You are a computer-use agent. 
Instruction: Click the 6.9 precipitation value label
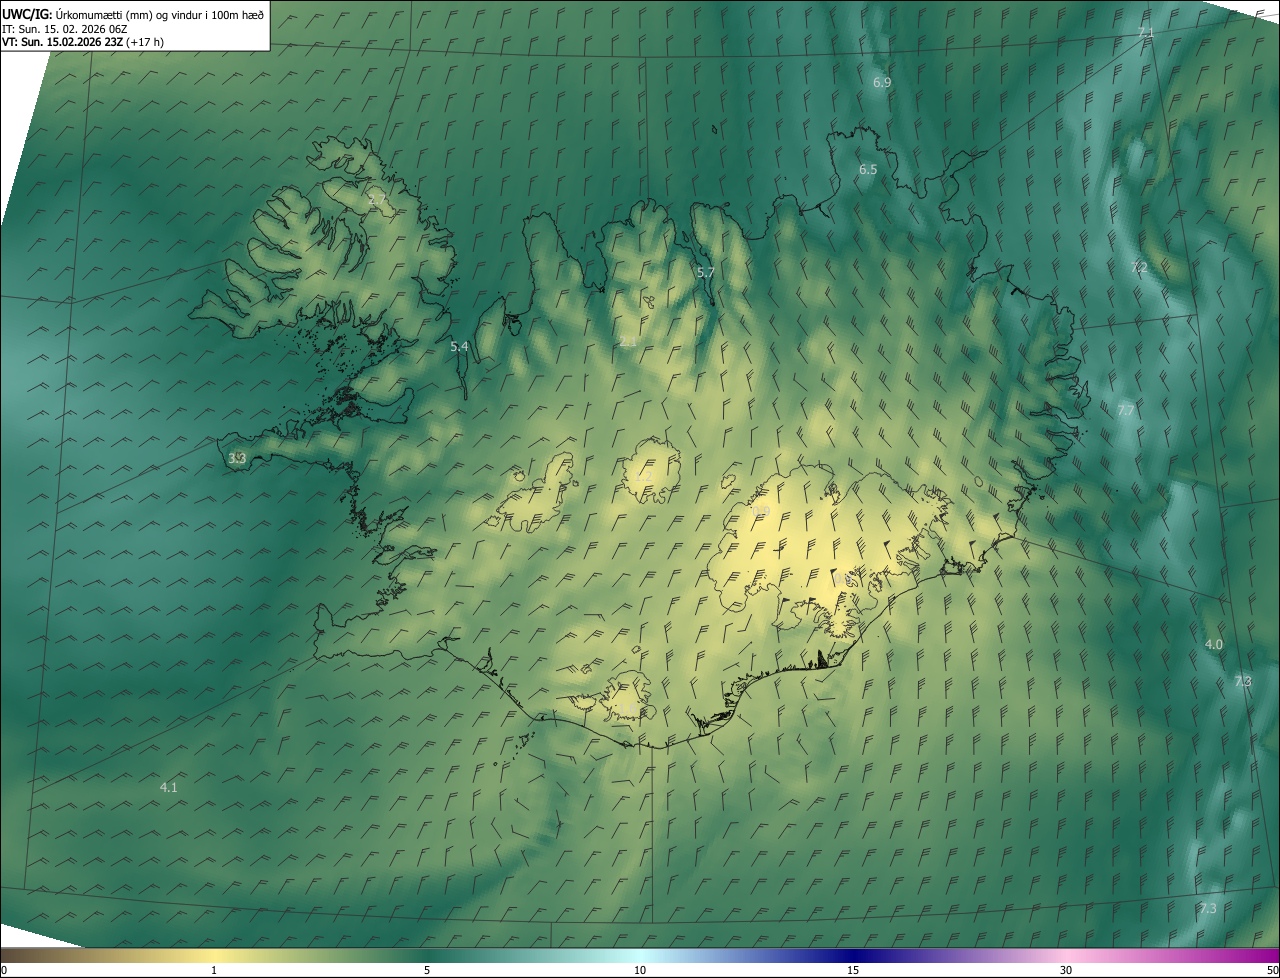(882, 83)
